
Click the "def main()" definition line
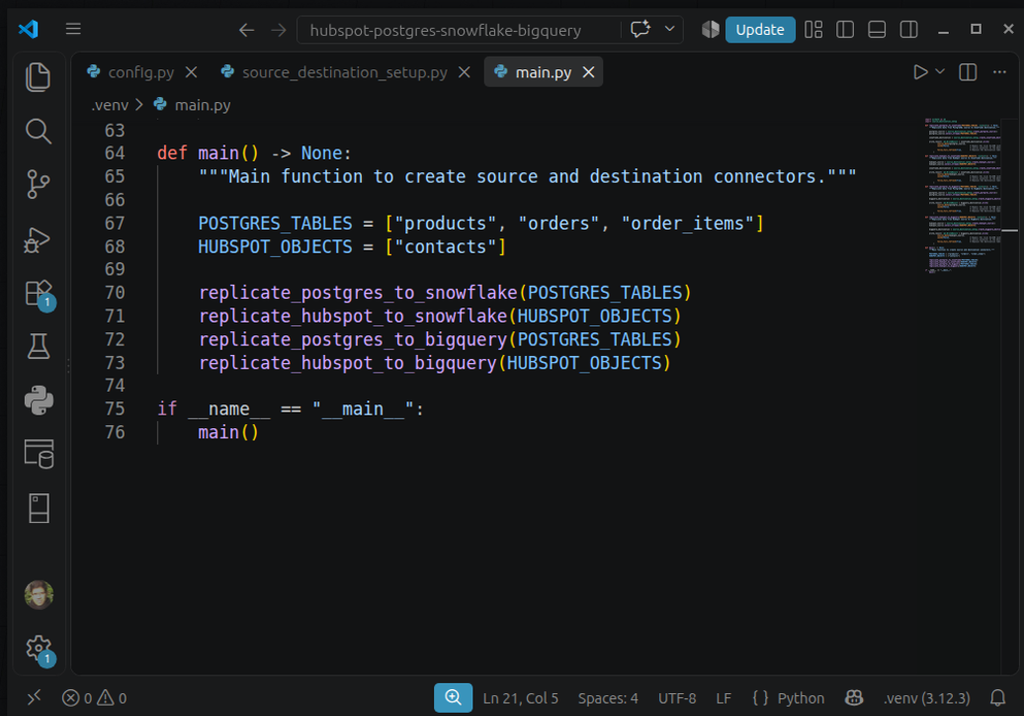(254, 154)
